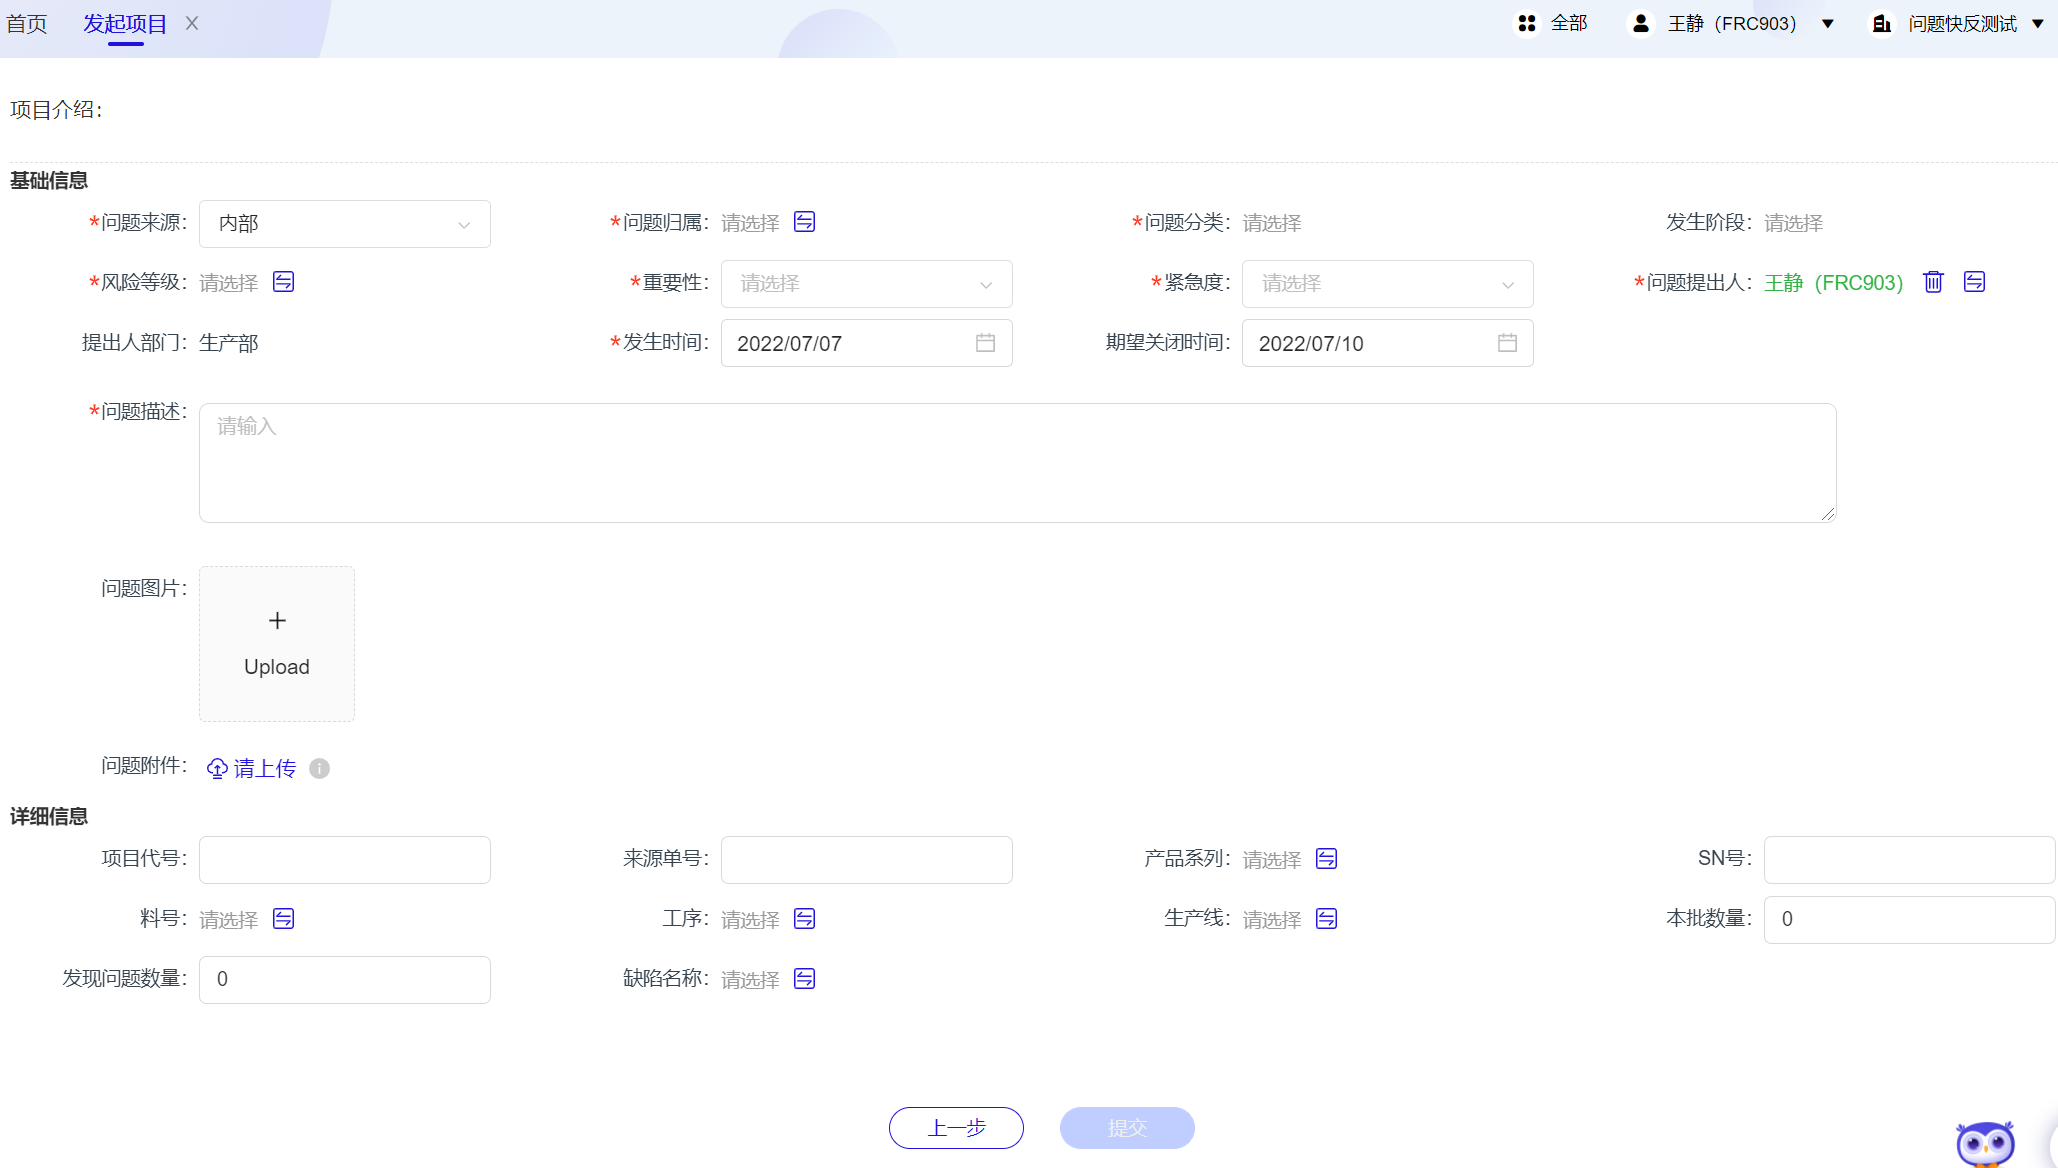
Task: Expand the 重要性 dropdown
Action: (x=866, y=284)
